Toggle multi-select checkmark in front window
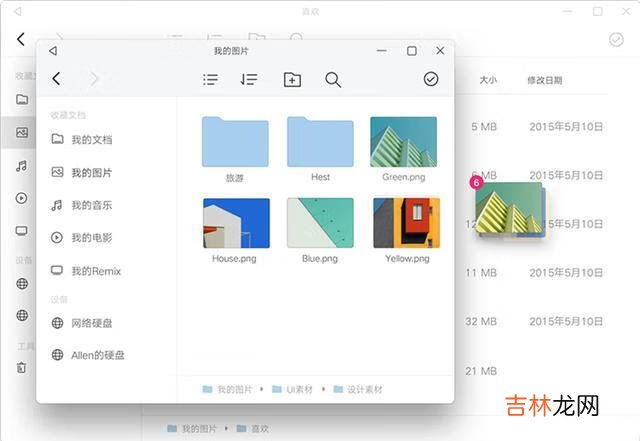Viewport: 640px width, 441px height. [x=431, y=79]
